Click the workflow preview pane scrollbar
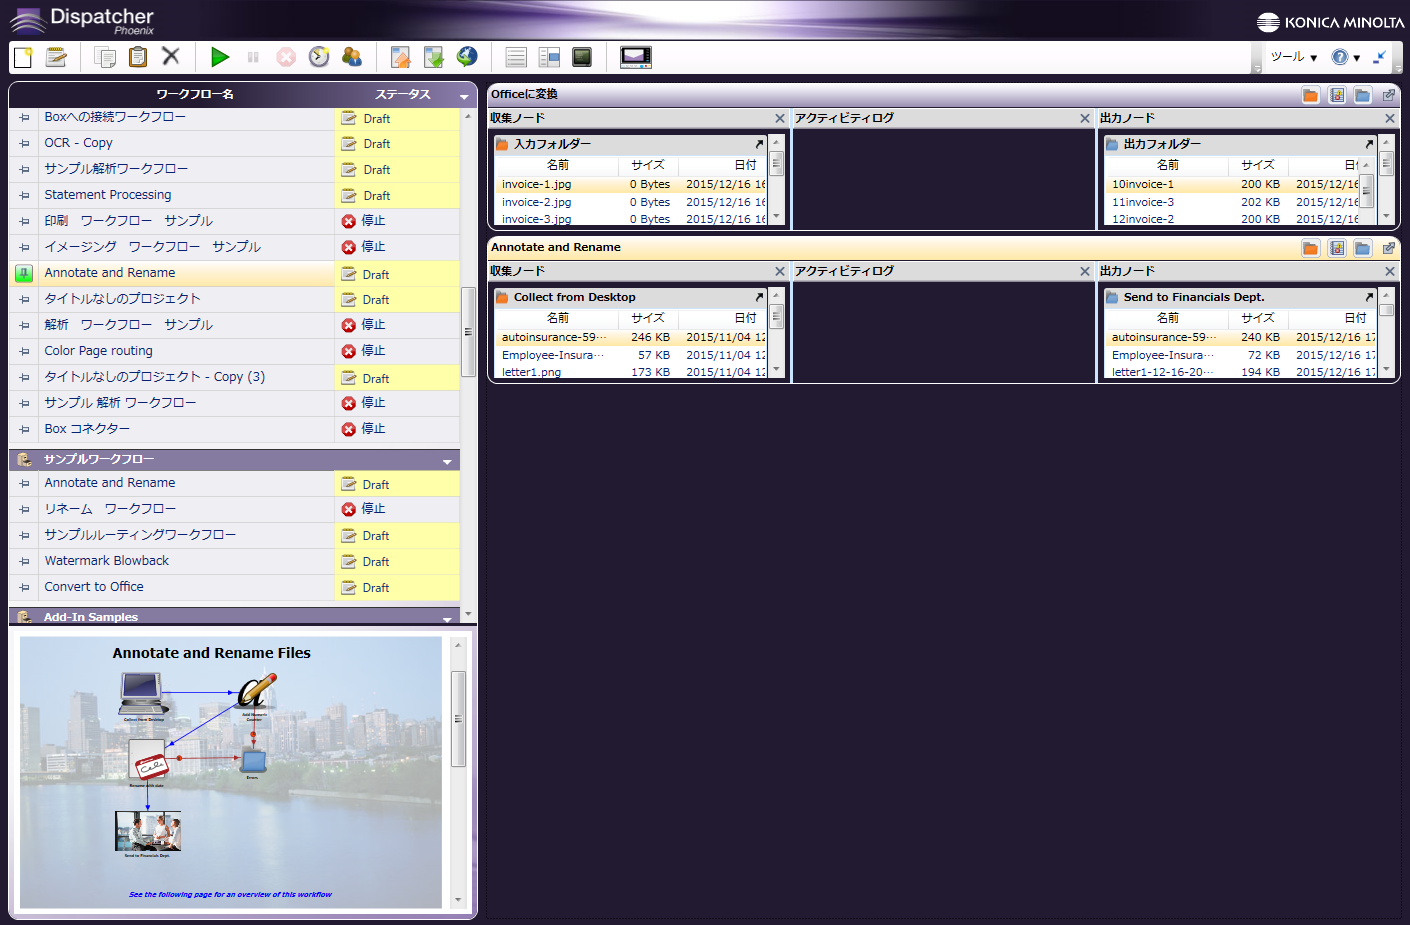Image resolution: width=1410 pixels, height=925 pixels. point(458,719)
